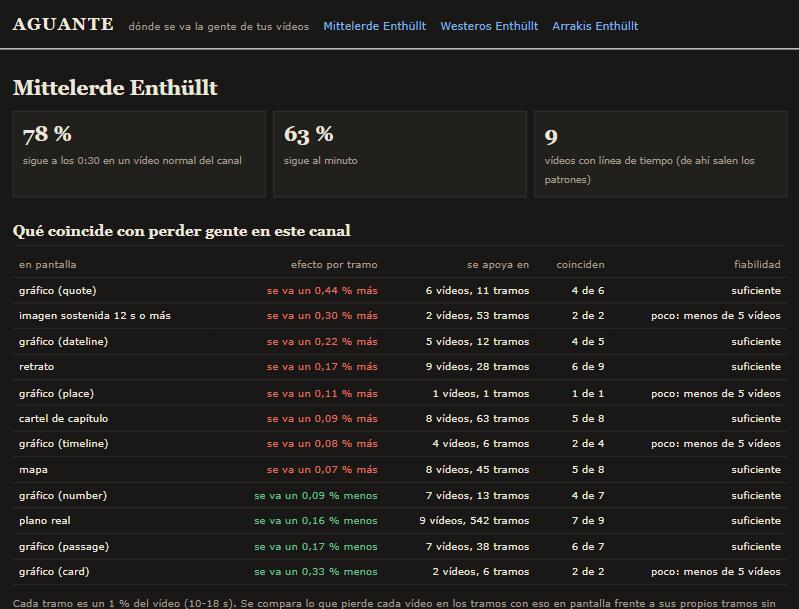Screen dimensions: 799x609
Task: Click '7 vídeos, 38 tramos' cell
Action: (477, 546)
